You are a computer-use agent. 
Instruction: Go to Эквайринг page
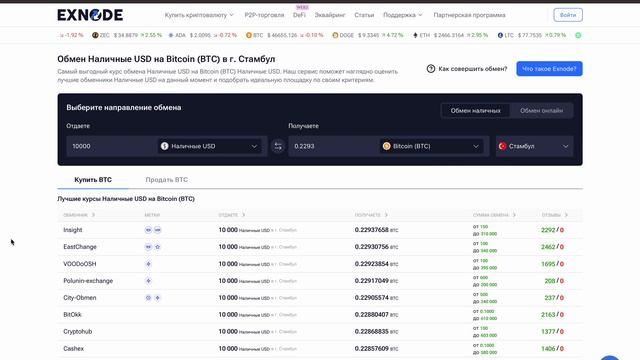click(330, 15)
